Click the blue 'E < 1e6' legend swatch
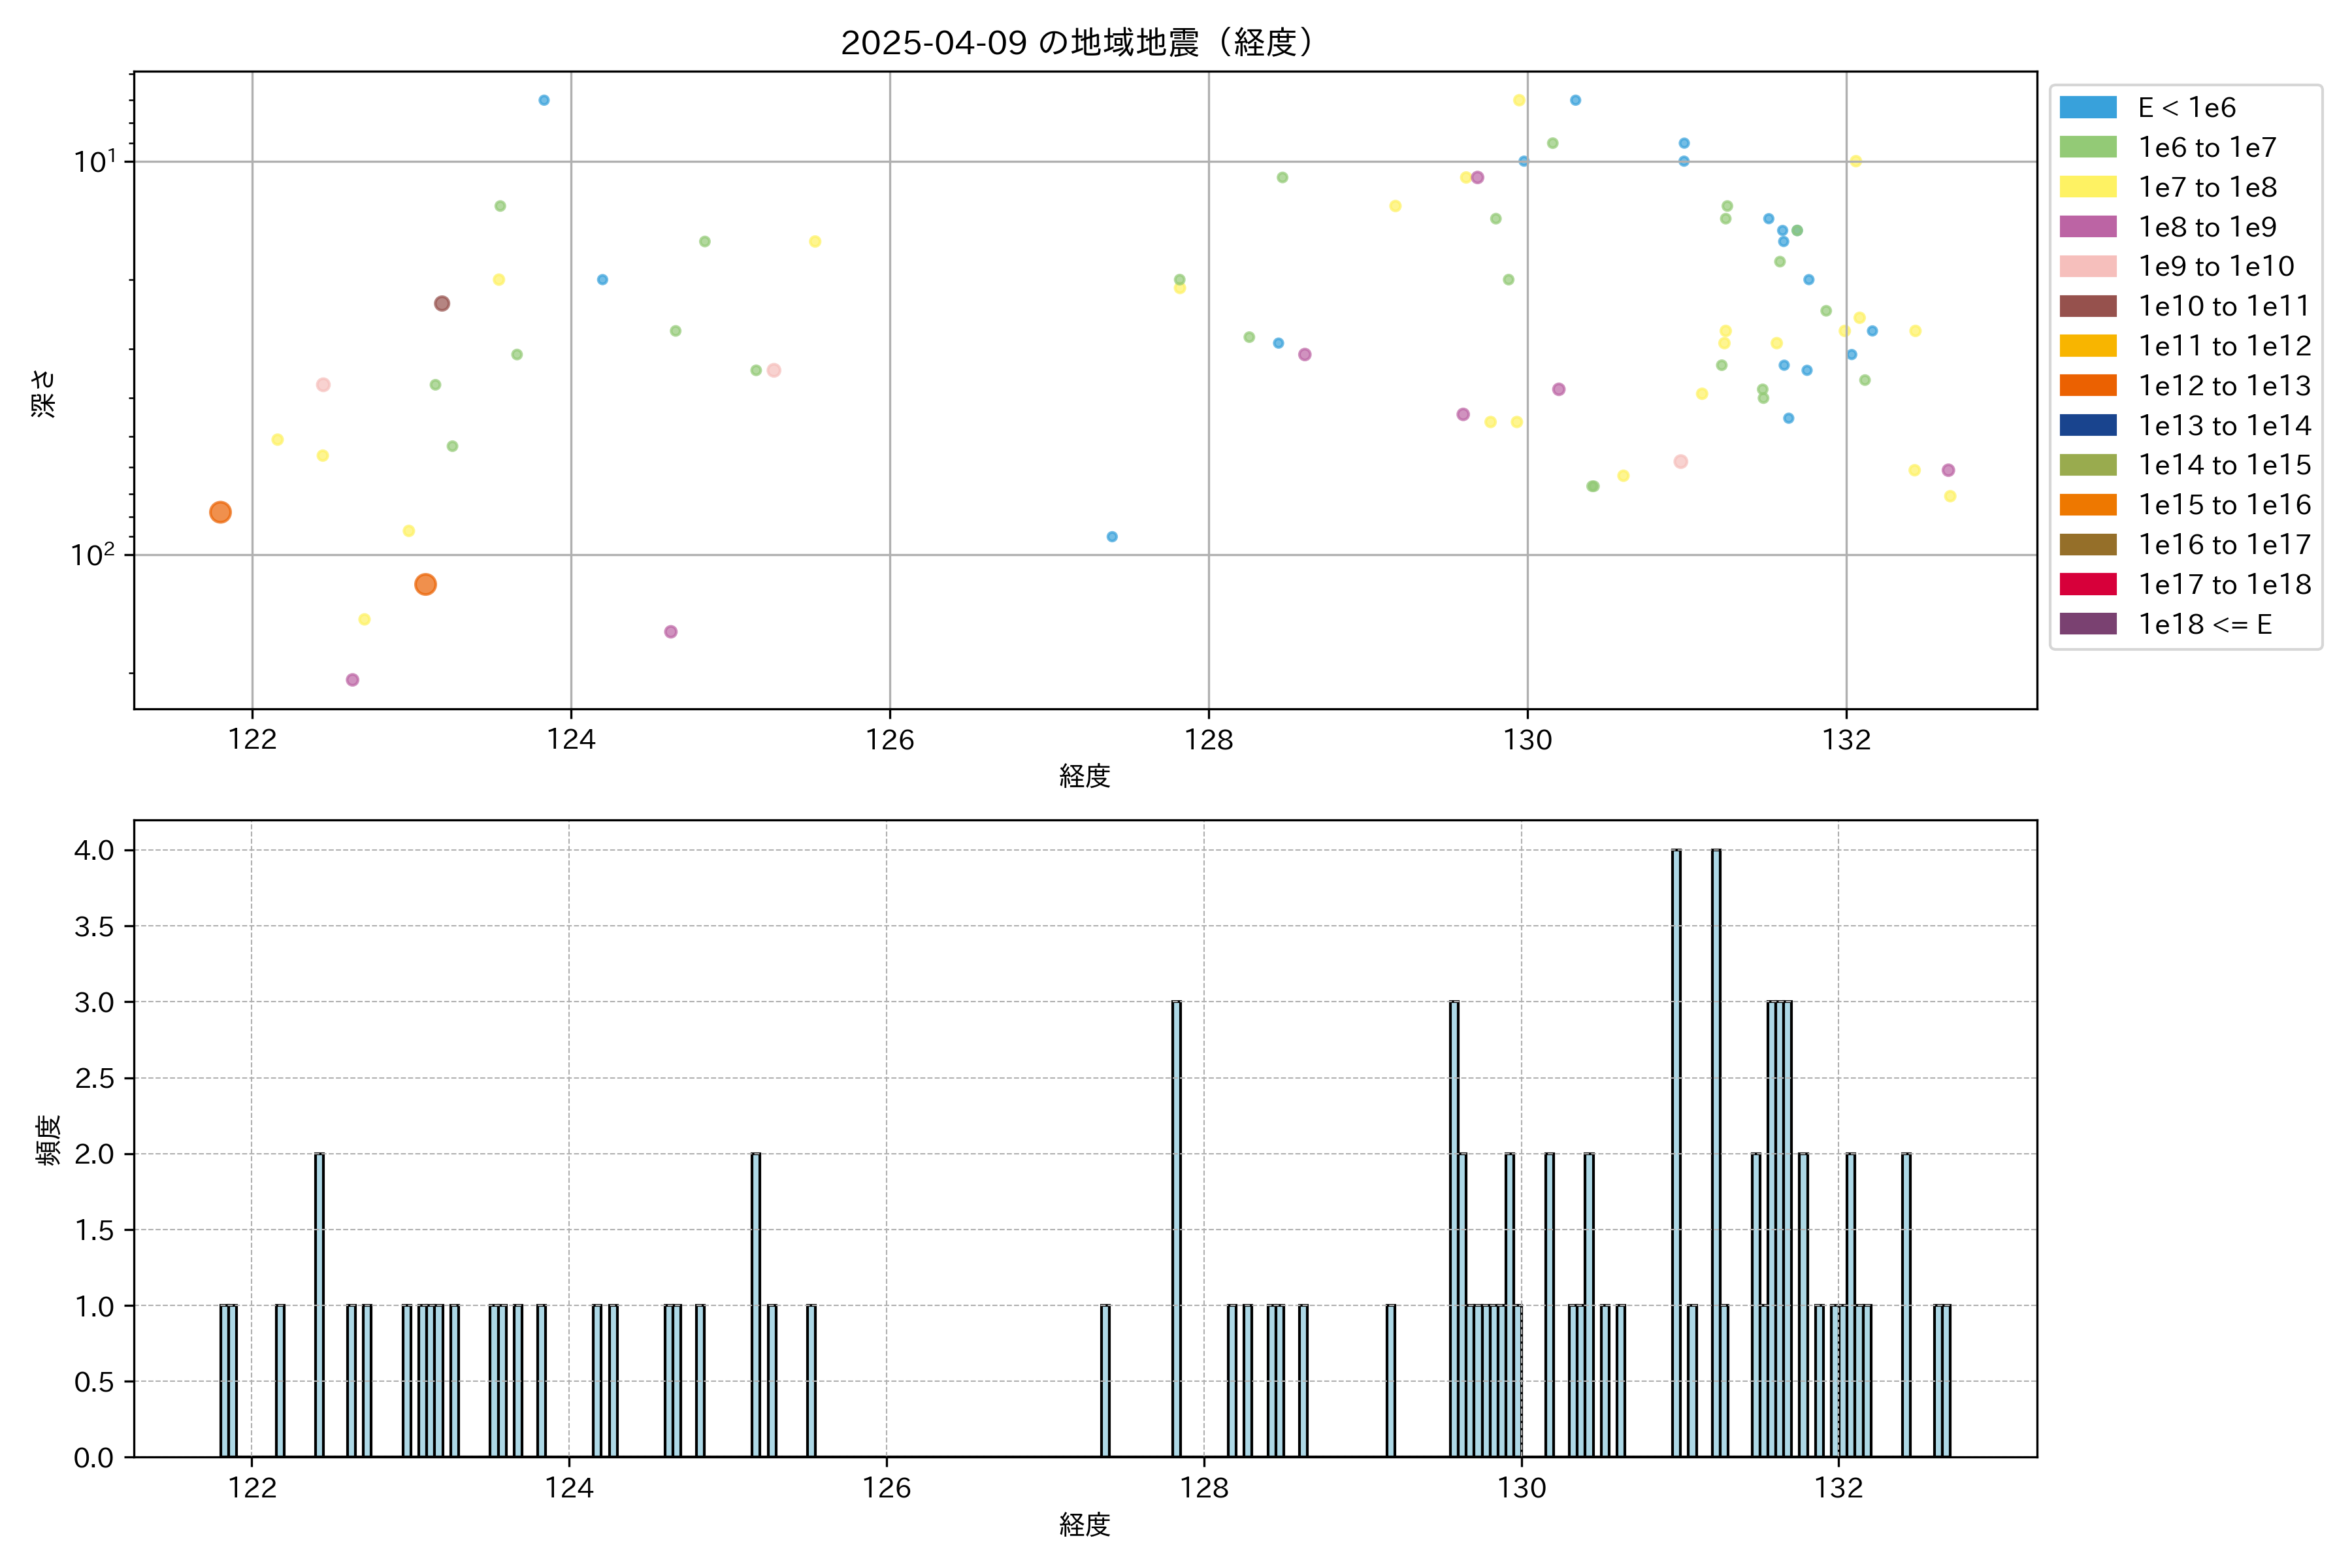Screen dimensions: 2352x1568 [x=2088, y=107]
